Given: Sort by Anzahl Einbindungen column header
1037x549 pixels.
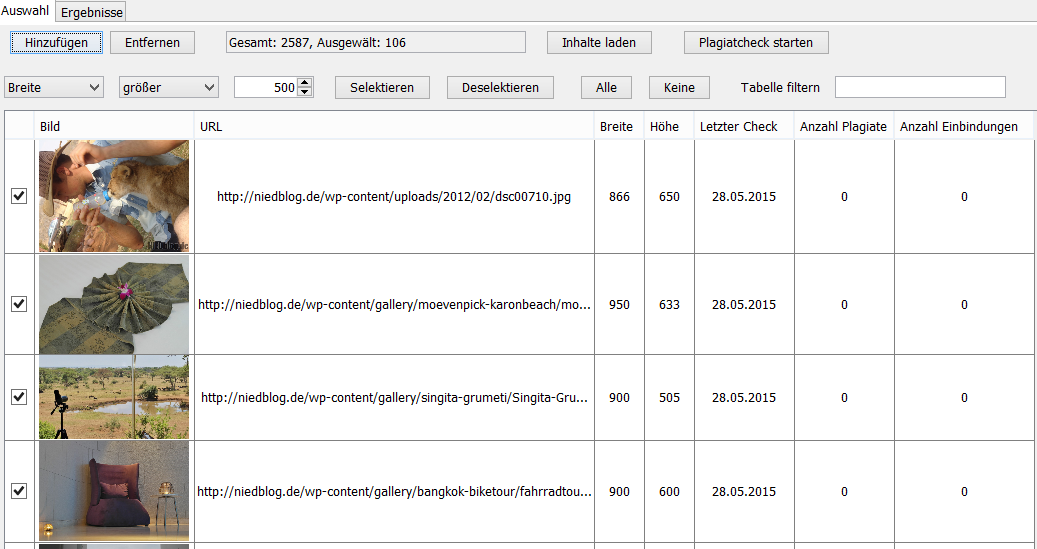Looking at the screenshot, I should (964, 126).
